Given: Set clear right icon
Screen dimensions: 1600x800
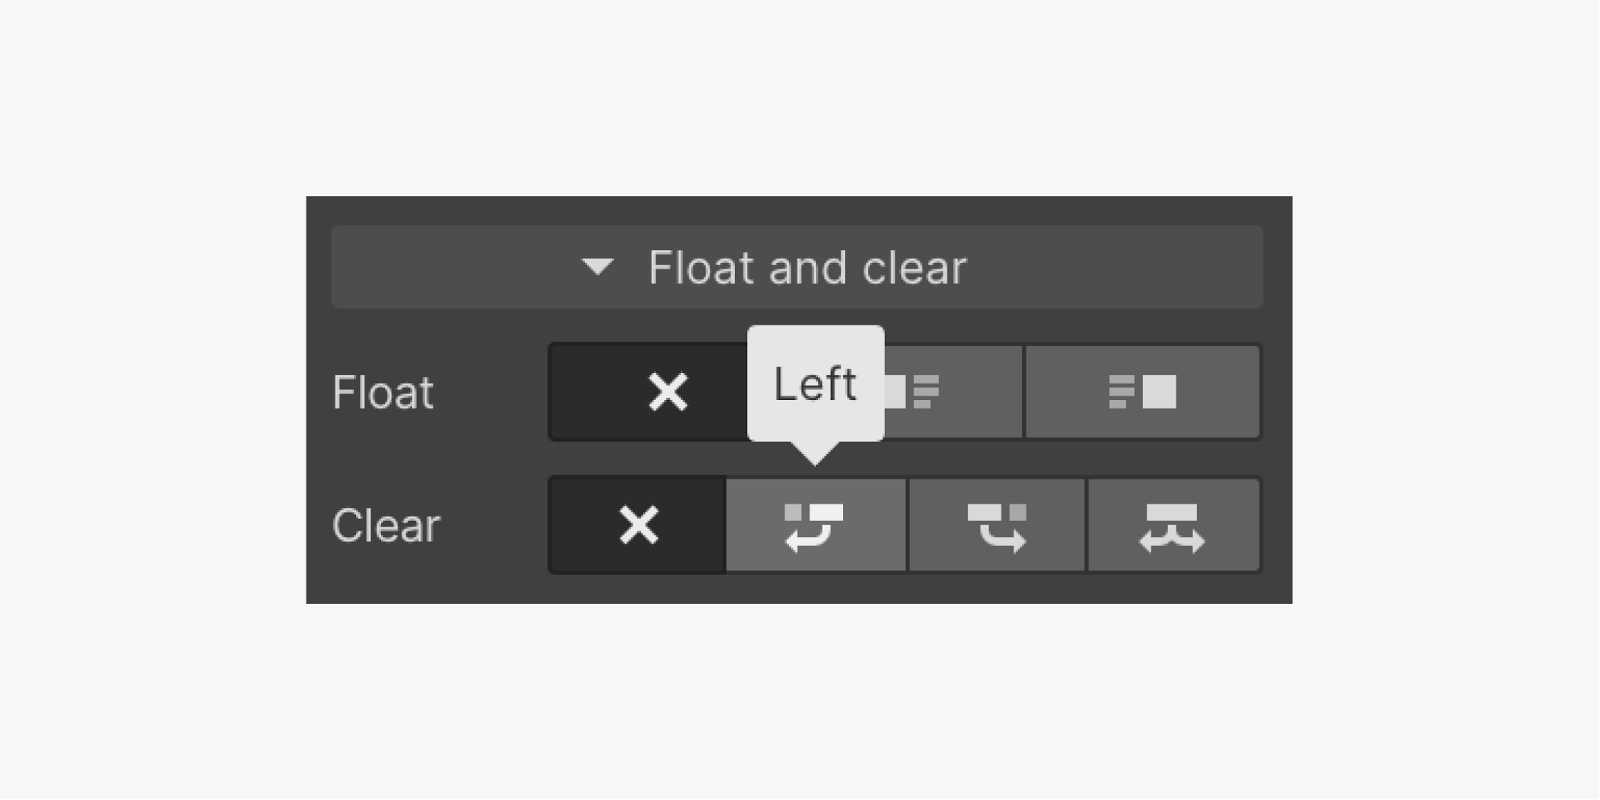Looking at the screenshot, I should pos(996,525).
